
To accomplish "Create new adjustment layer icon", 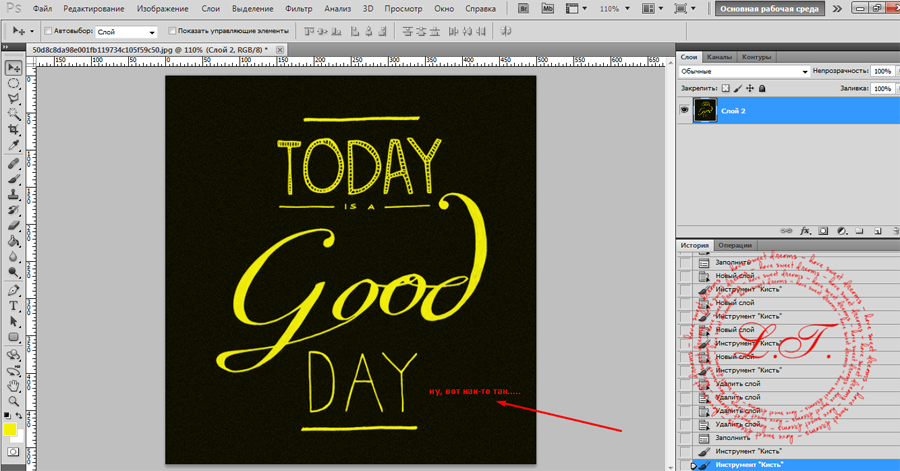I will tap(841, 231).
